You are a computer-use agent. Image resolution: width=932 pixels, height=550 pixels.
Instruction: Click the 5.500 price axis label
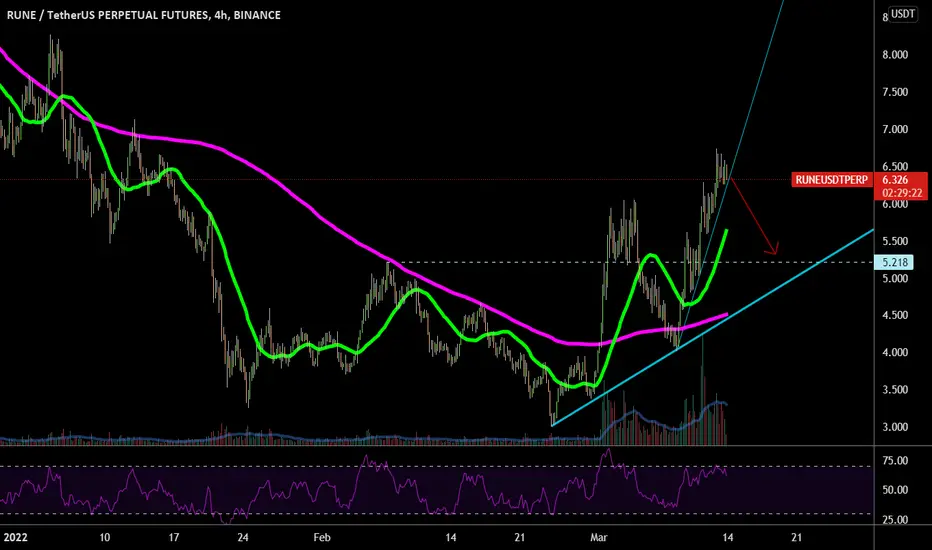click(x=895, y=241)
